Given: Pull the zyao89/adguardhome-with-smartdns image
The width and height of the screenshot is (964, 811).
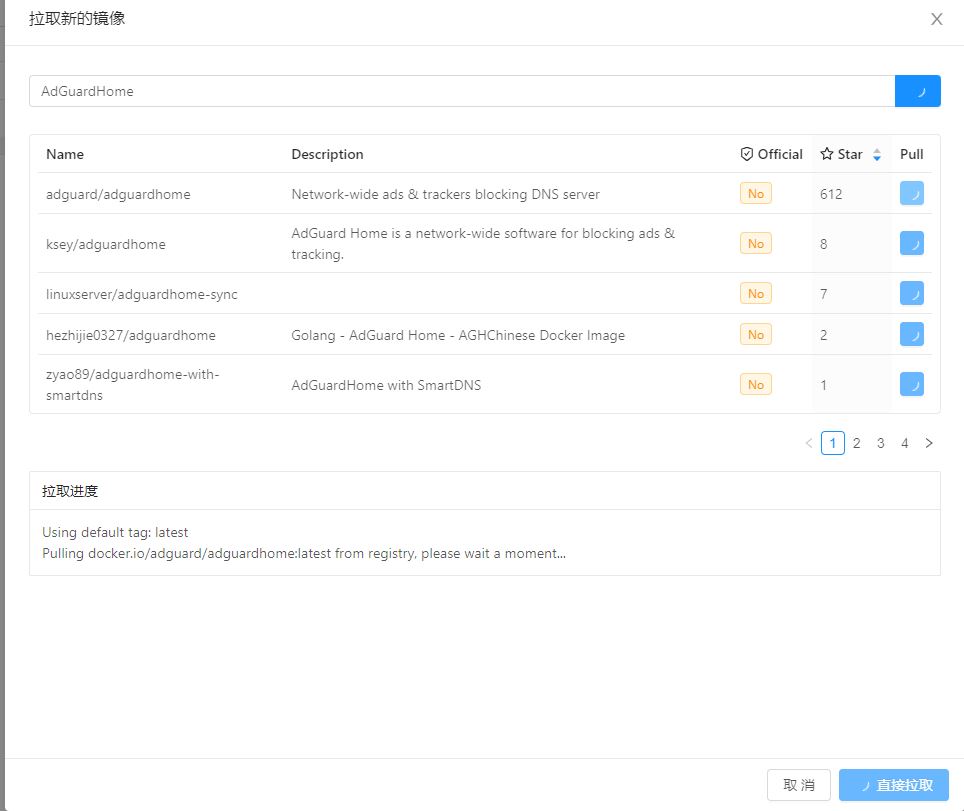Looking at the screenshot, I should click(x=912, y=384).
